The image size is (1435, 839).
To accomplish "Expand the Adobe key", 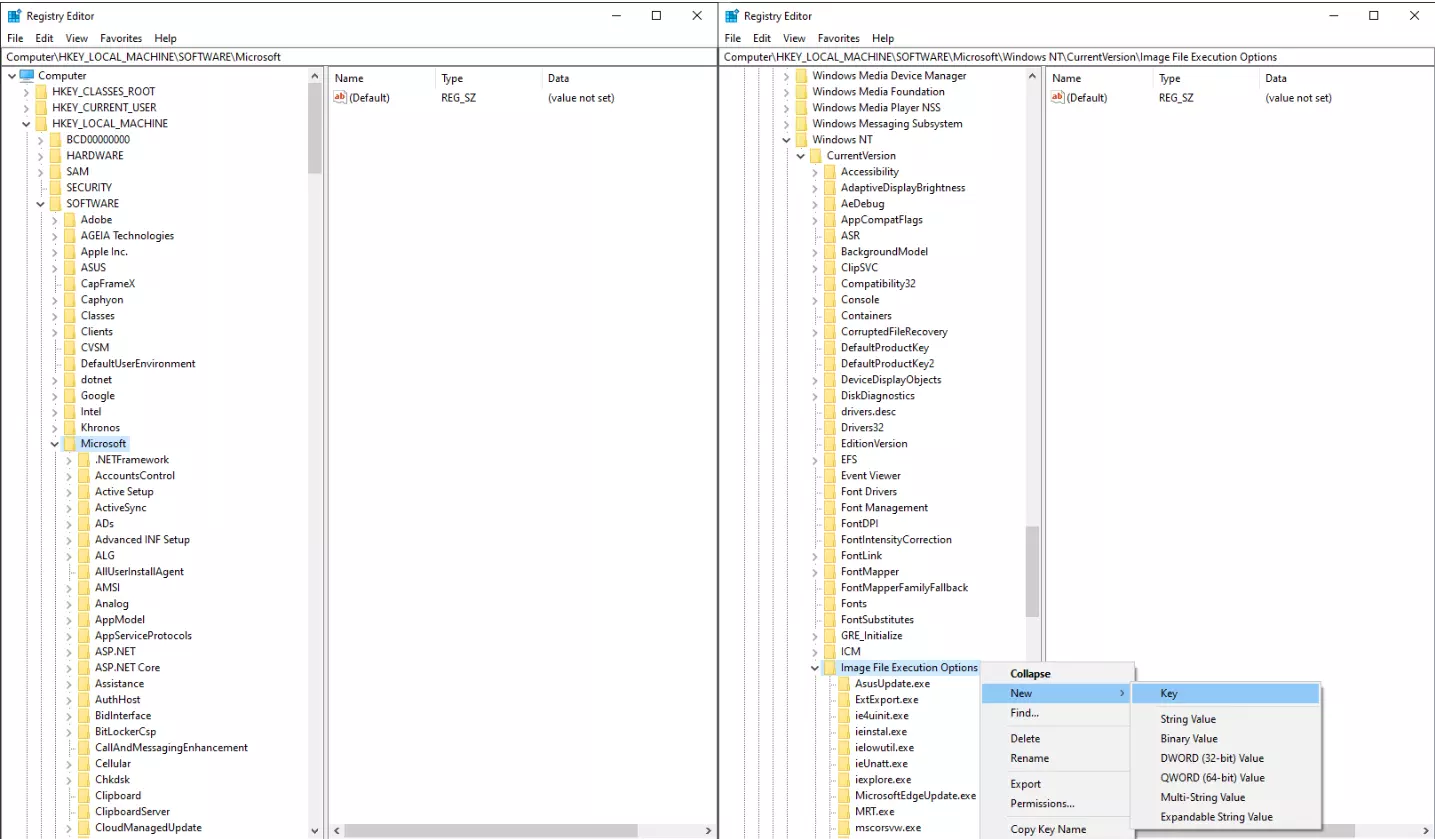I will (x=54, y=220).
